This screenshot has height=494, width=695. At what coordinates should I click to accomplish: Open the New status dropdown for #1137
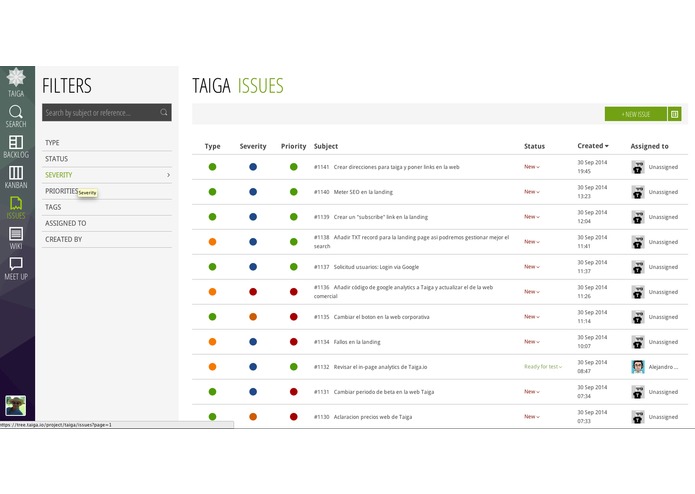[532, 267]
